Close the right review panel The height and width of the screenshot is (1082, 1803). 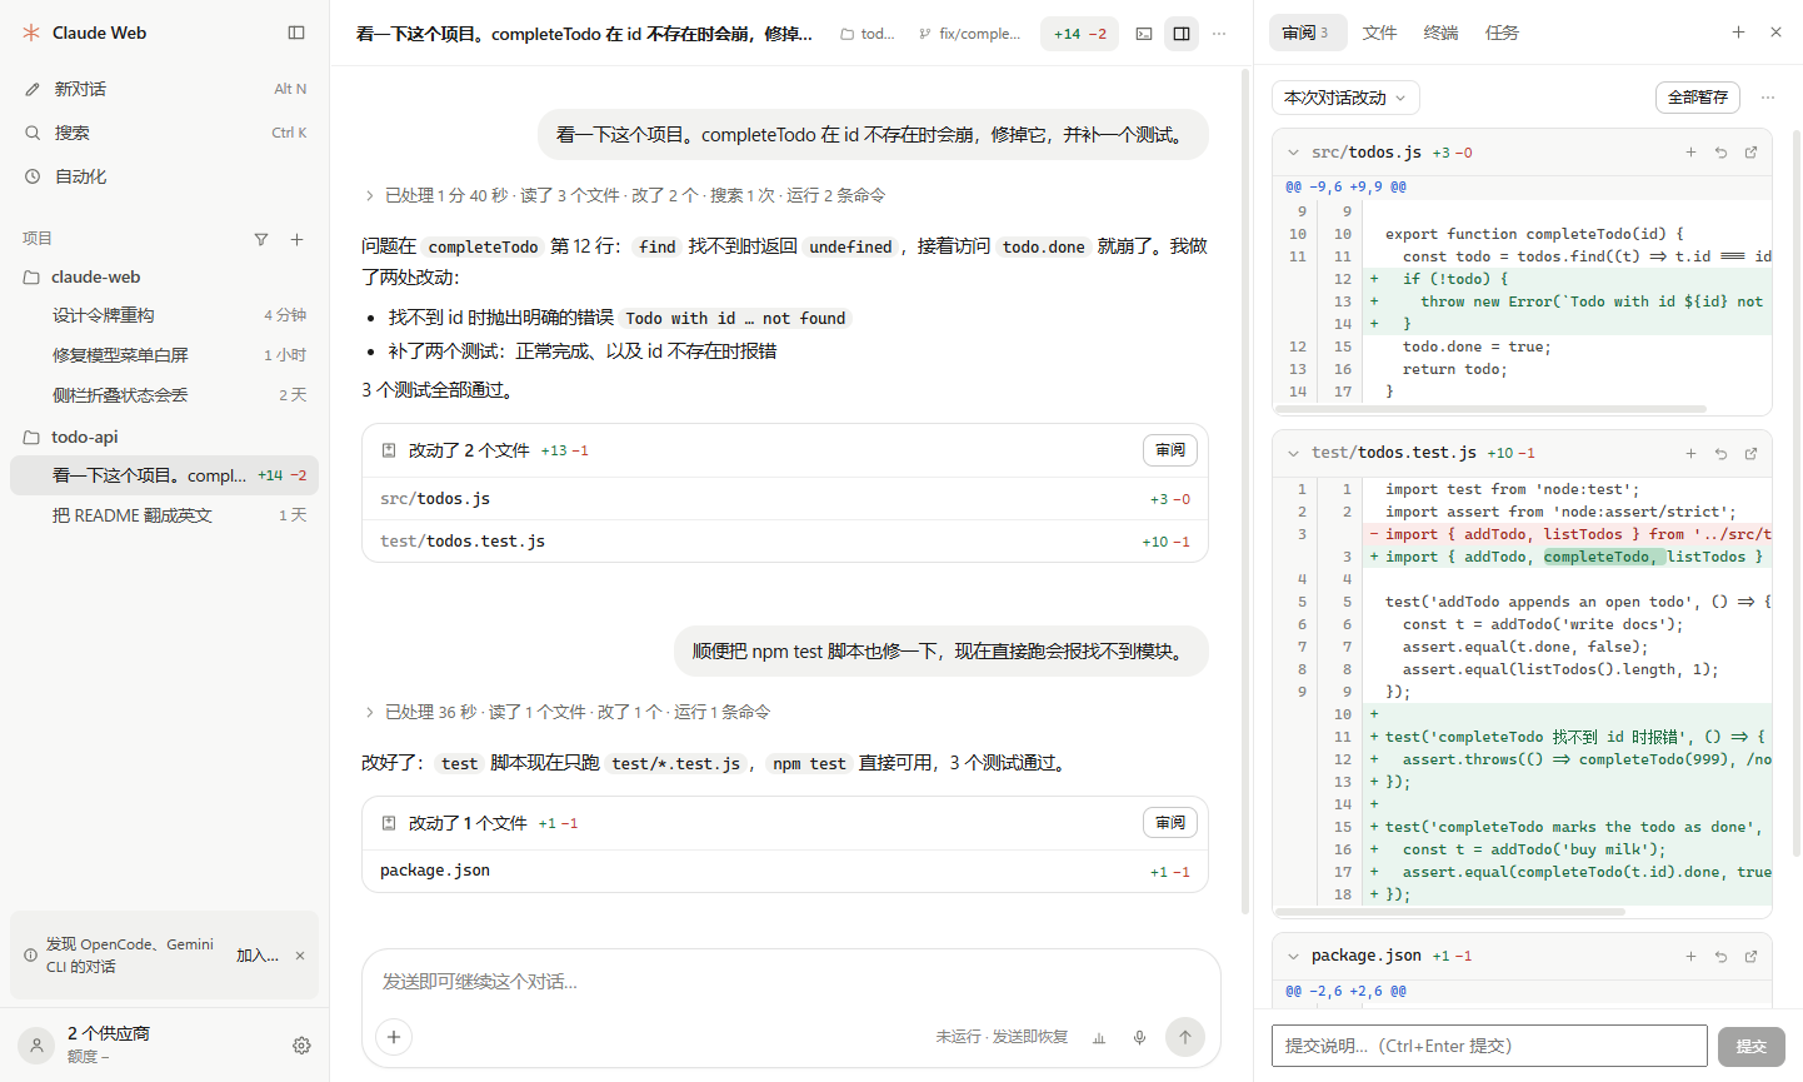1776,33
